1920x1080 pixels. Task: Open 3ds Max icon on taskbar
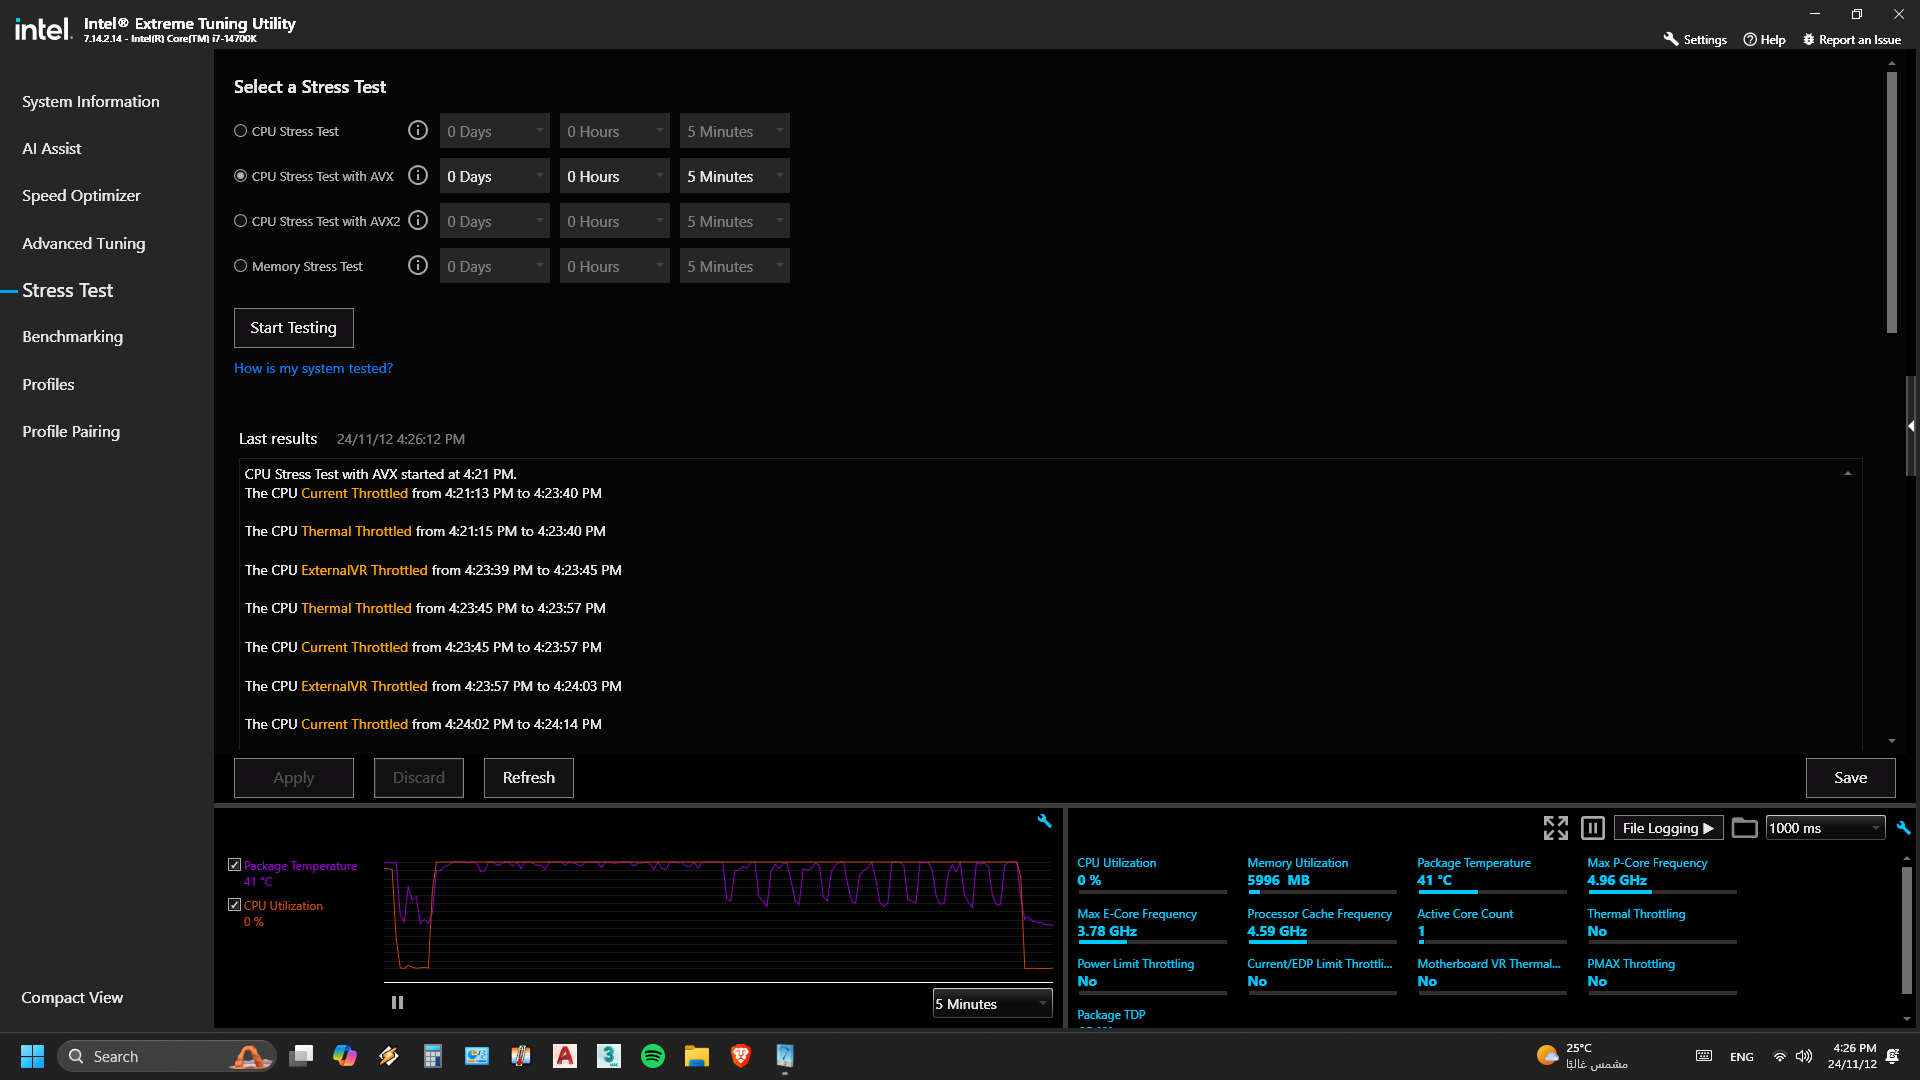point(609,1056)
